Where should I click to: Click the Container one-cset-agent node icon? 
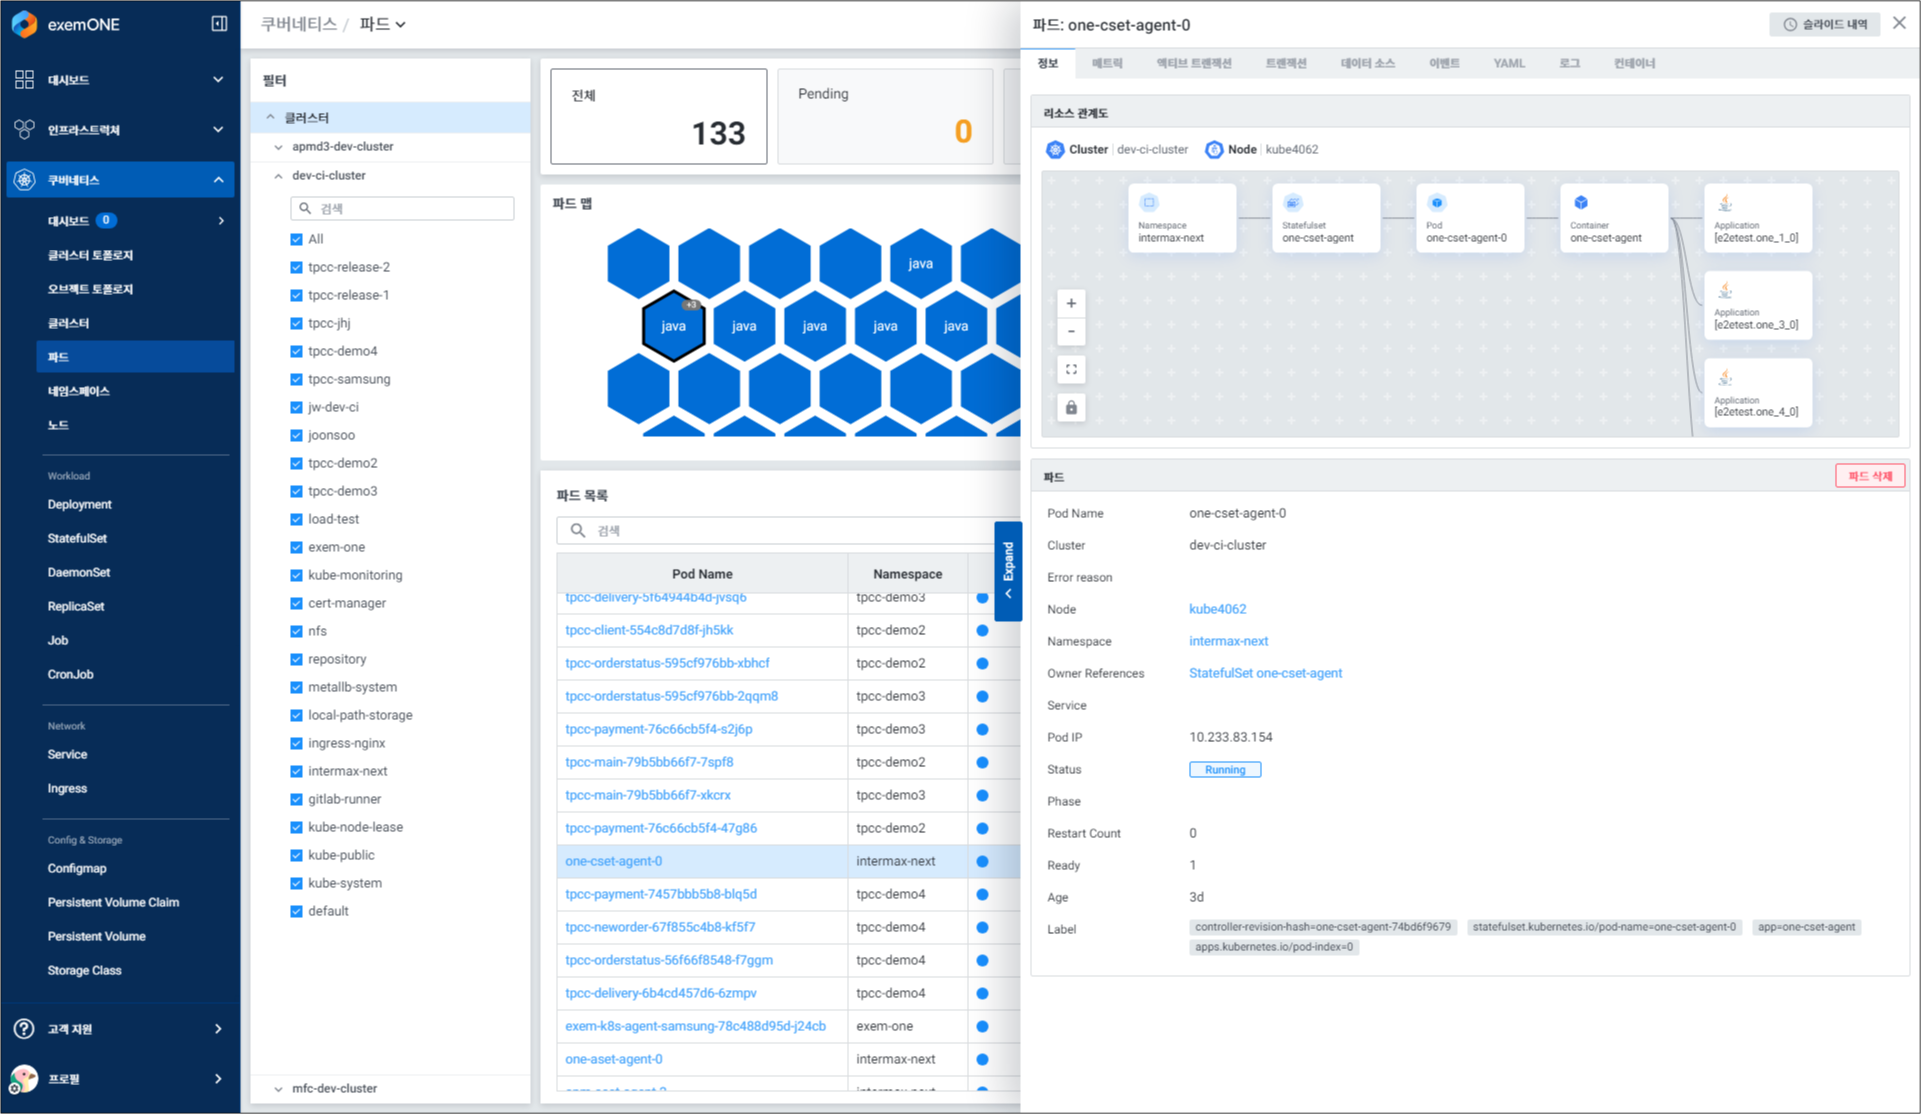tap(1581, 203)
